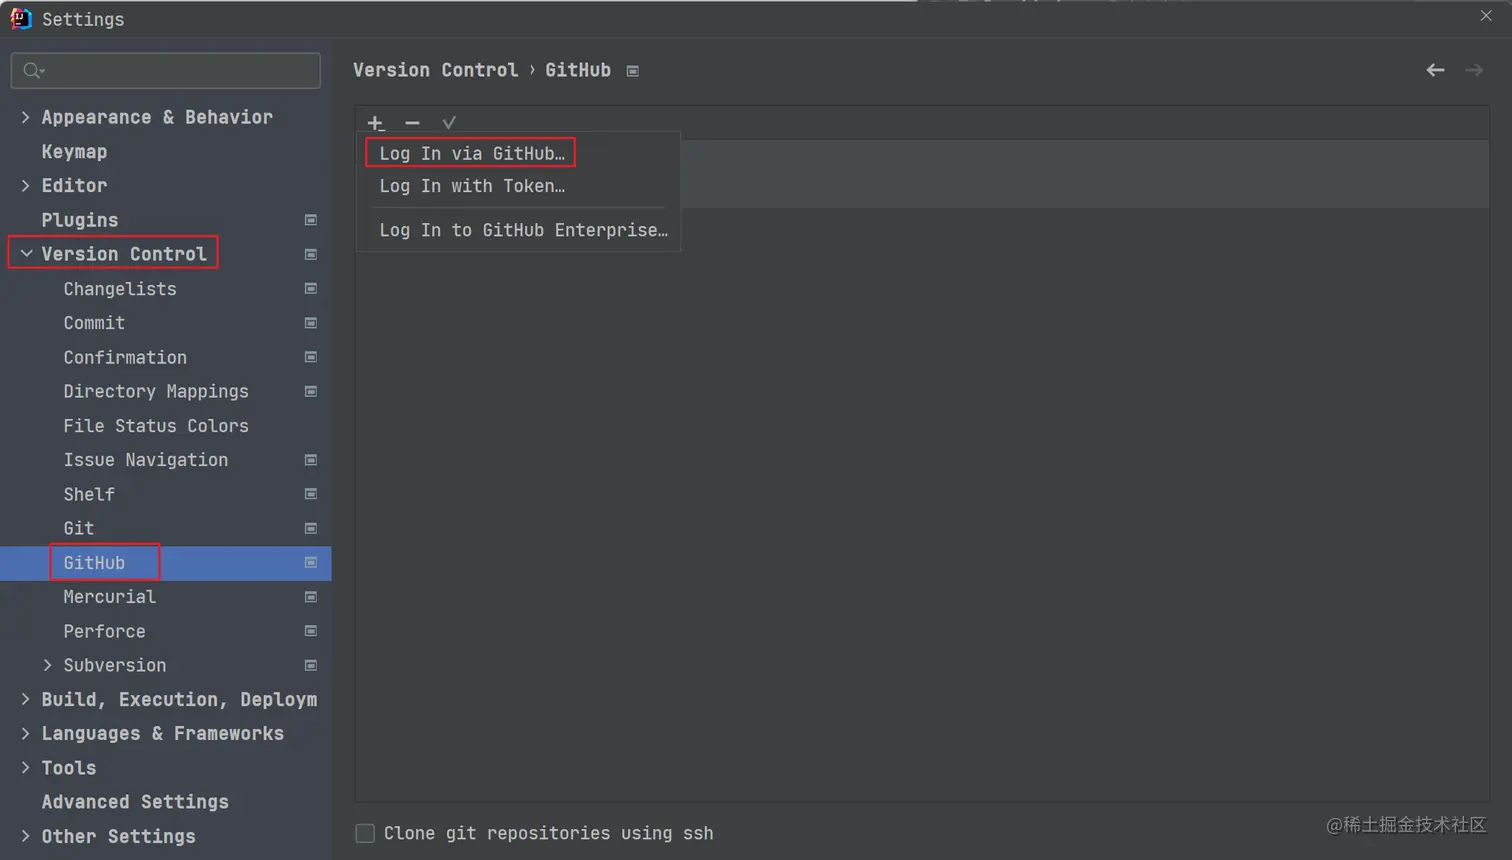Close the Settings dialog
This screenshot has height=860, width=1512.
click(x=1486, y=16)
